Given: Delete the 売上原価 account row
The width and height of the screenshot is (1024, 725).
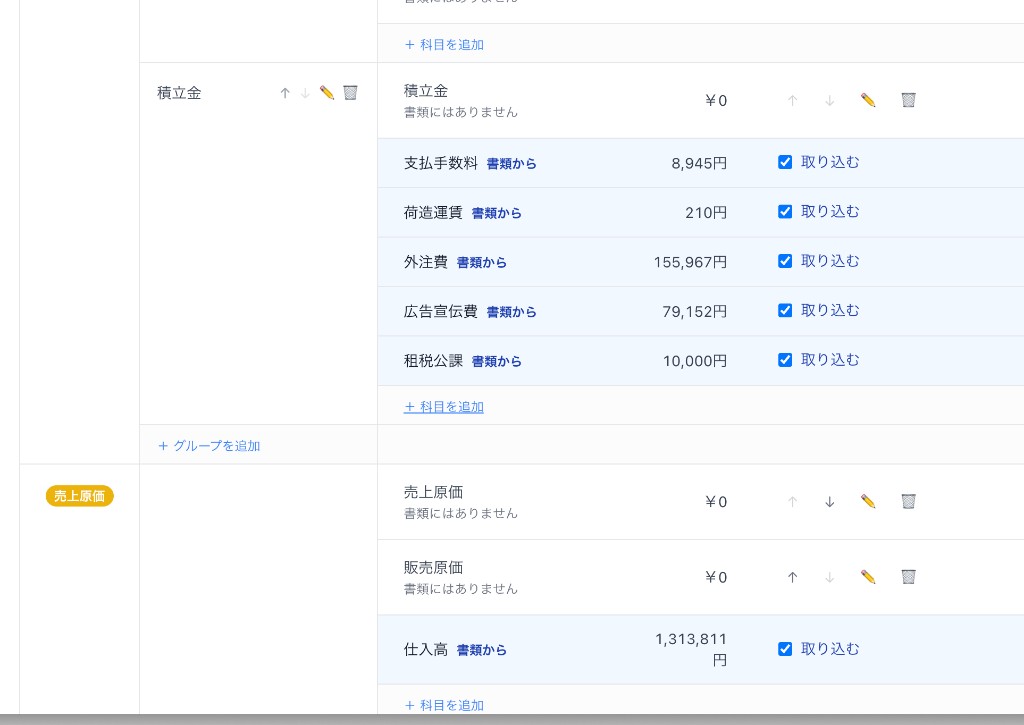Looking at the screenshot, I should [x=908, y=501].
